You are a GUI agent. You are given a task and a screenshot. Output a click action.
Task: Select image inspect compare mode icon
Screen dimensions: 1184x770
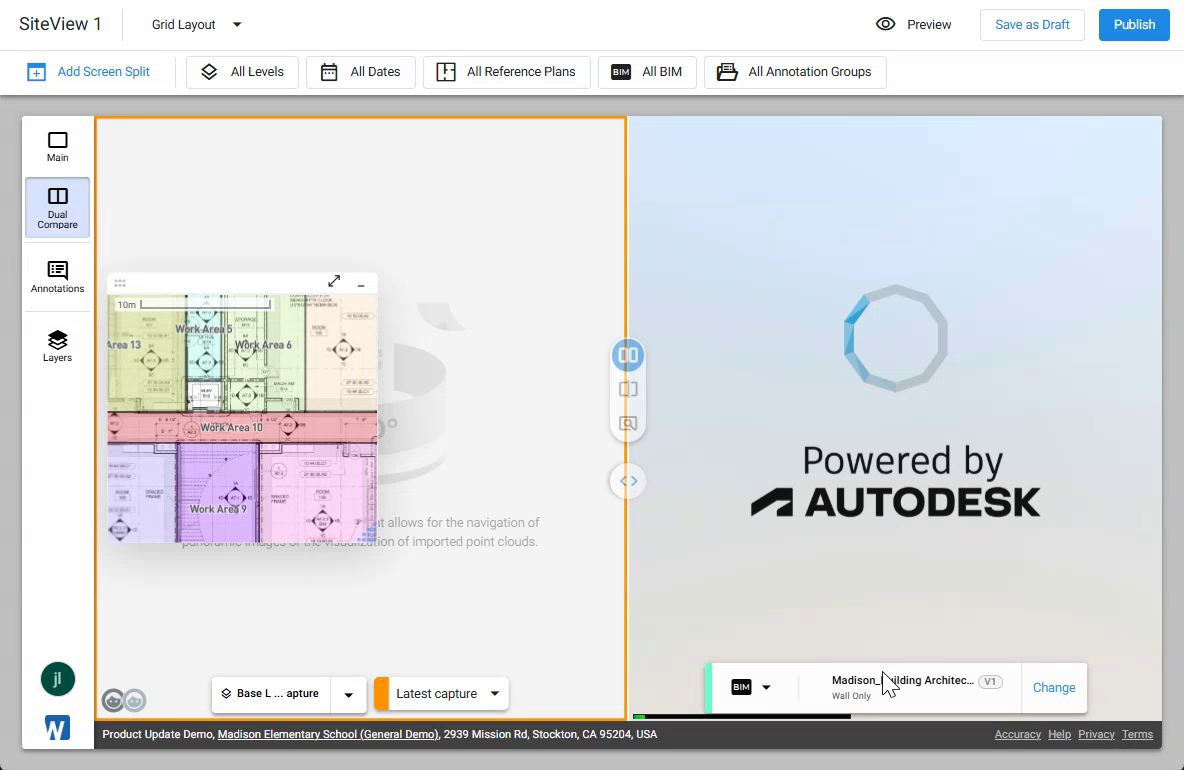[627, 424]
